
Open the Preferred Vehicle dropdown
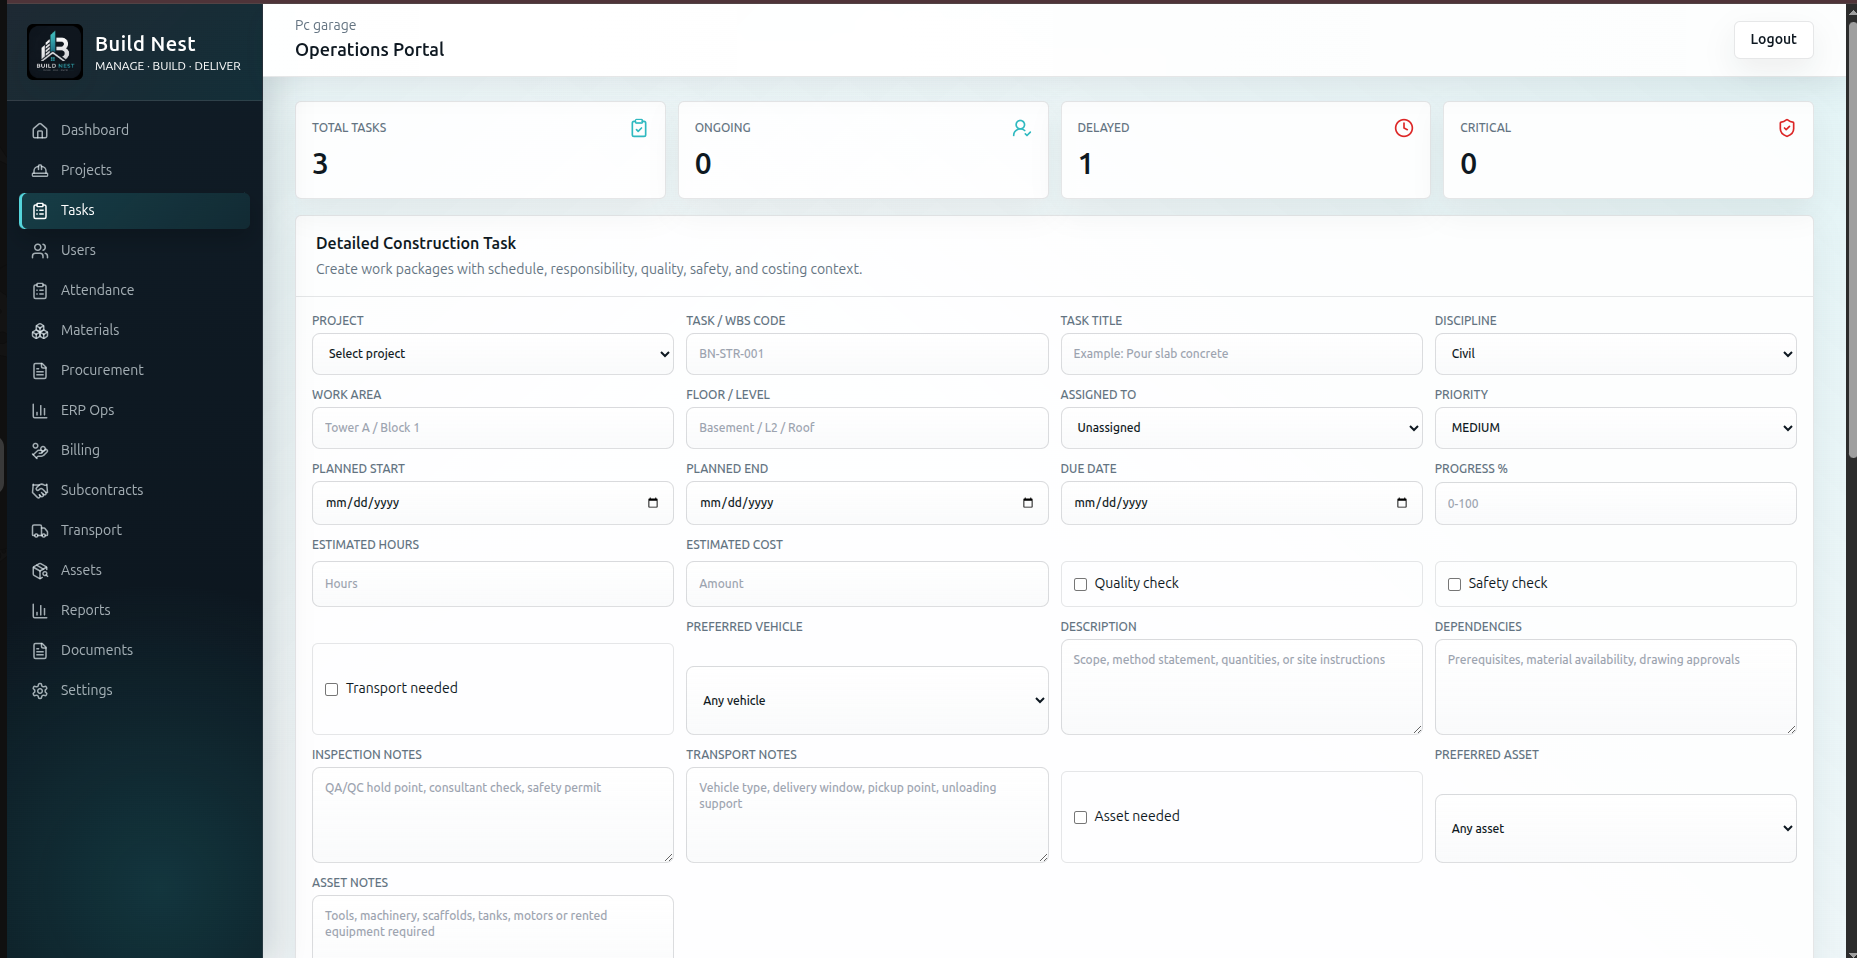(x=867, y=700)
